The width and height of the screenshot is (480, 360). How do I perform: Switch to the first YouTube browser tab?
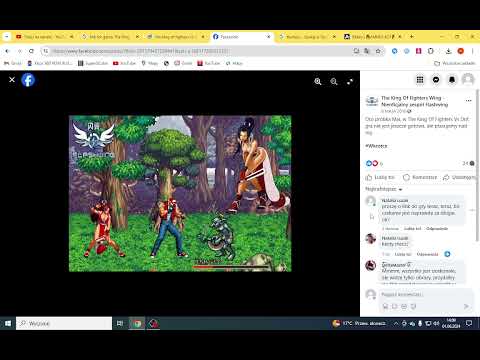[x=45, y=37]
